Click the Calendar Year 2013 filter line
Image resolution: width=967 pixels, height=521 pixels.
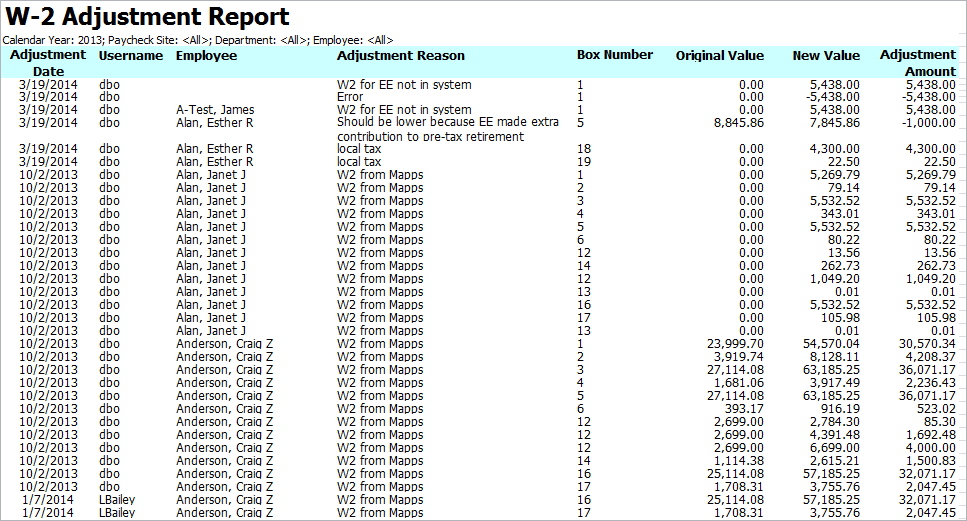198,40
